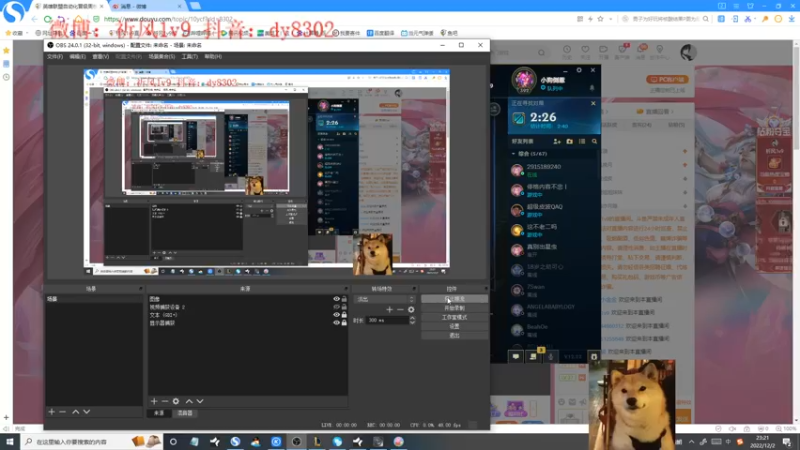Open the 淡出 transition type dropdown

[x=385, y=299]
